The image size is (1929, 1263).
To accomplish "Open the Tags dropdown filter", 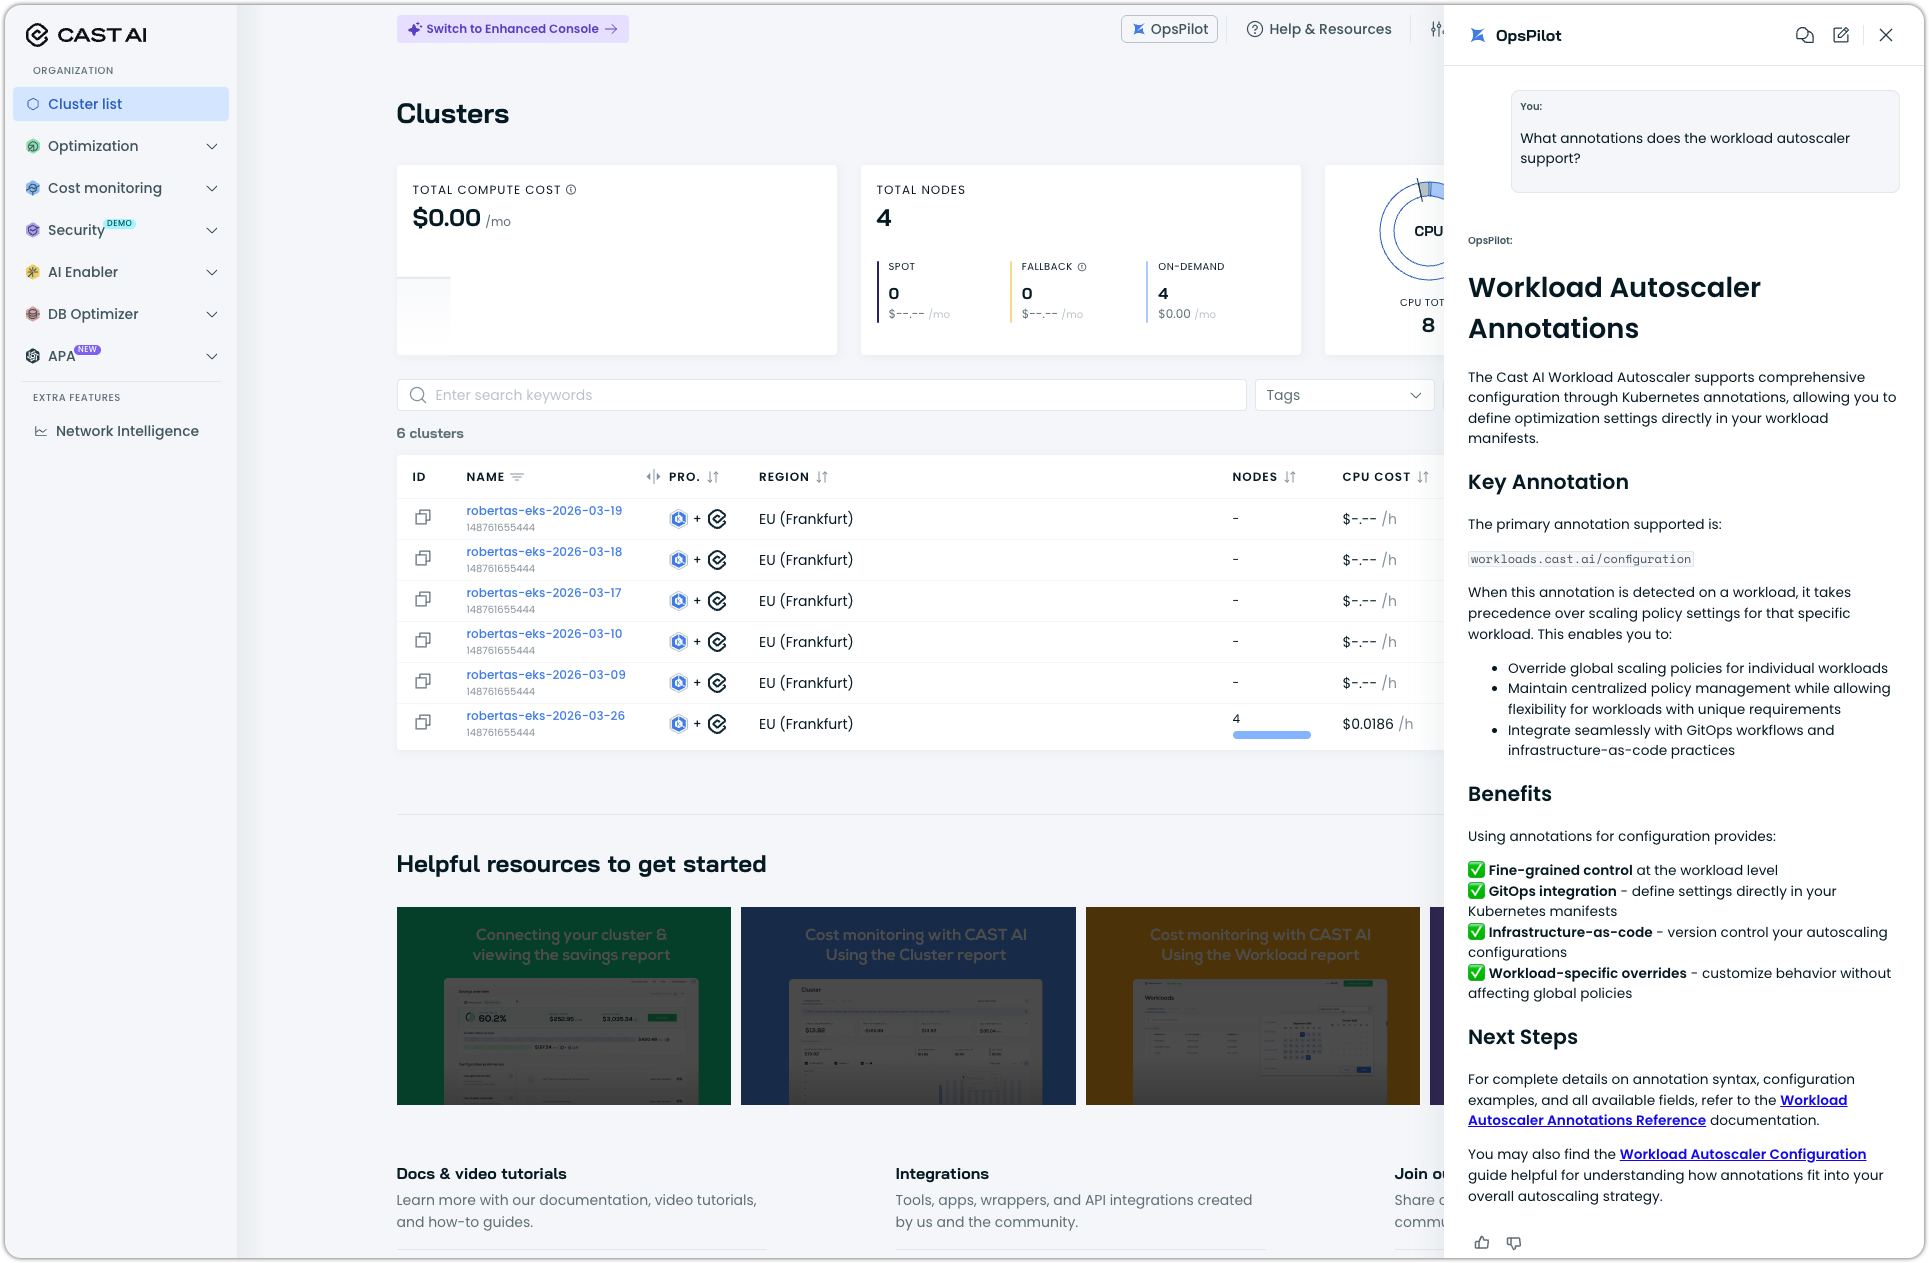I will pyautogui.click(x=1343, y=395).
